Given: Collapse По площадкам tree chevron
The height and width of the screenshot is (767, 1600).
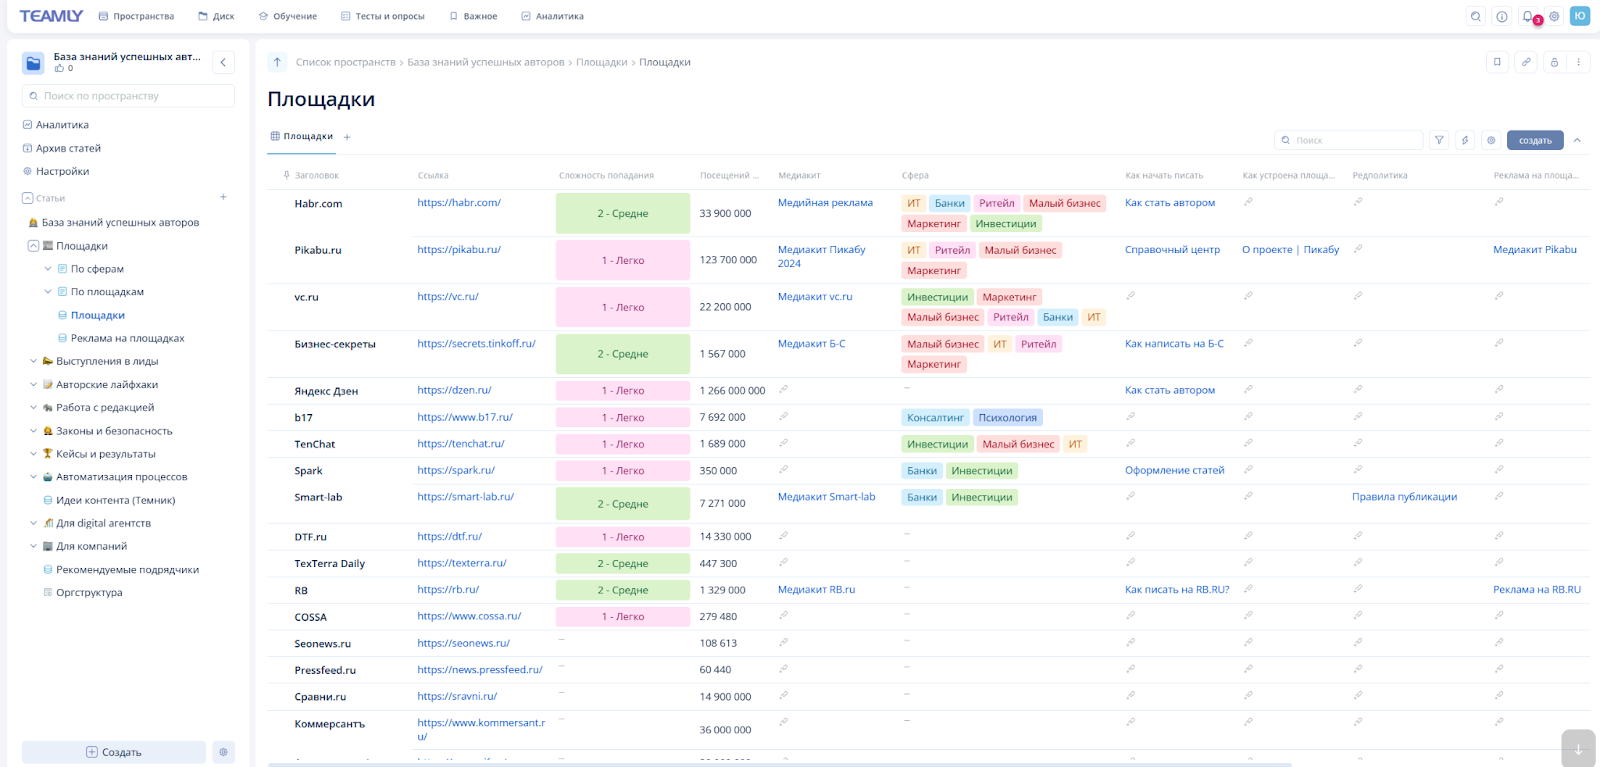Looking at the screenshot, I should [48, 292].
